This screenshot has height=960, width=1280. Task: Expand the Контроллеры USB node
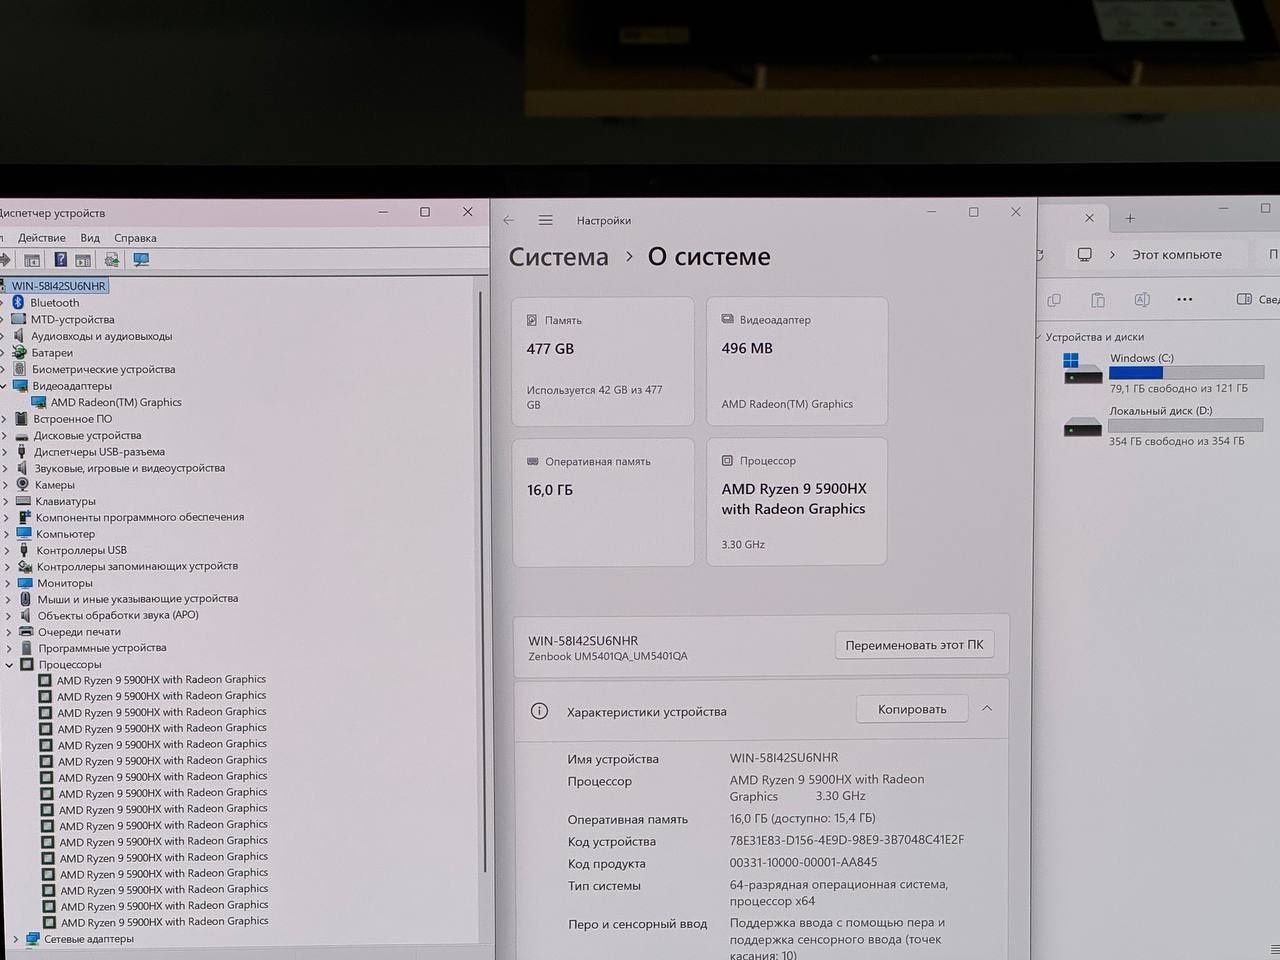(x=6, y=550)
